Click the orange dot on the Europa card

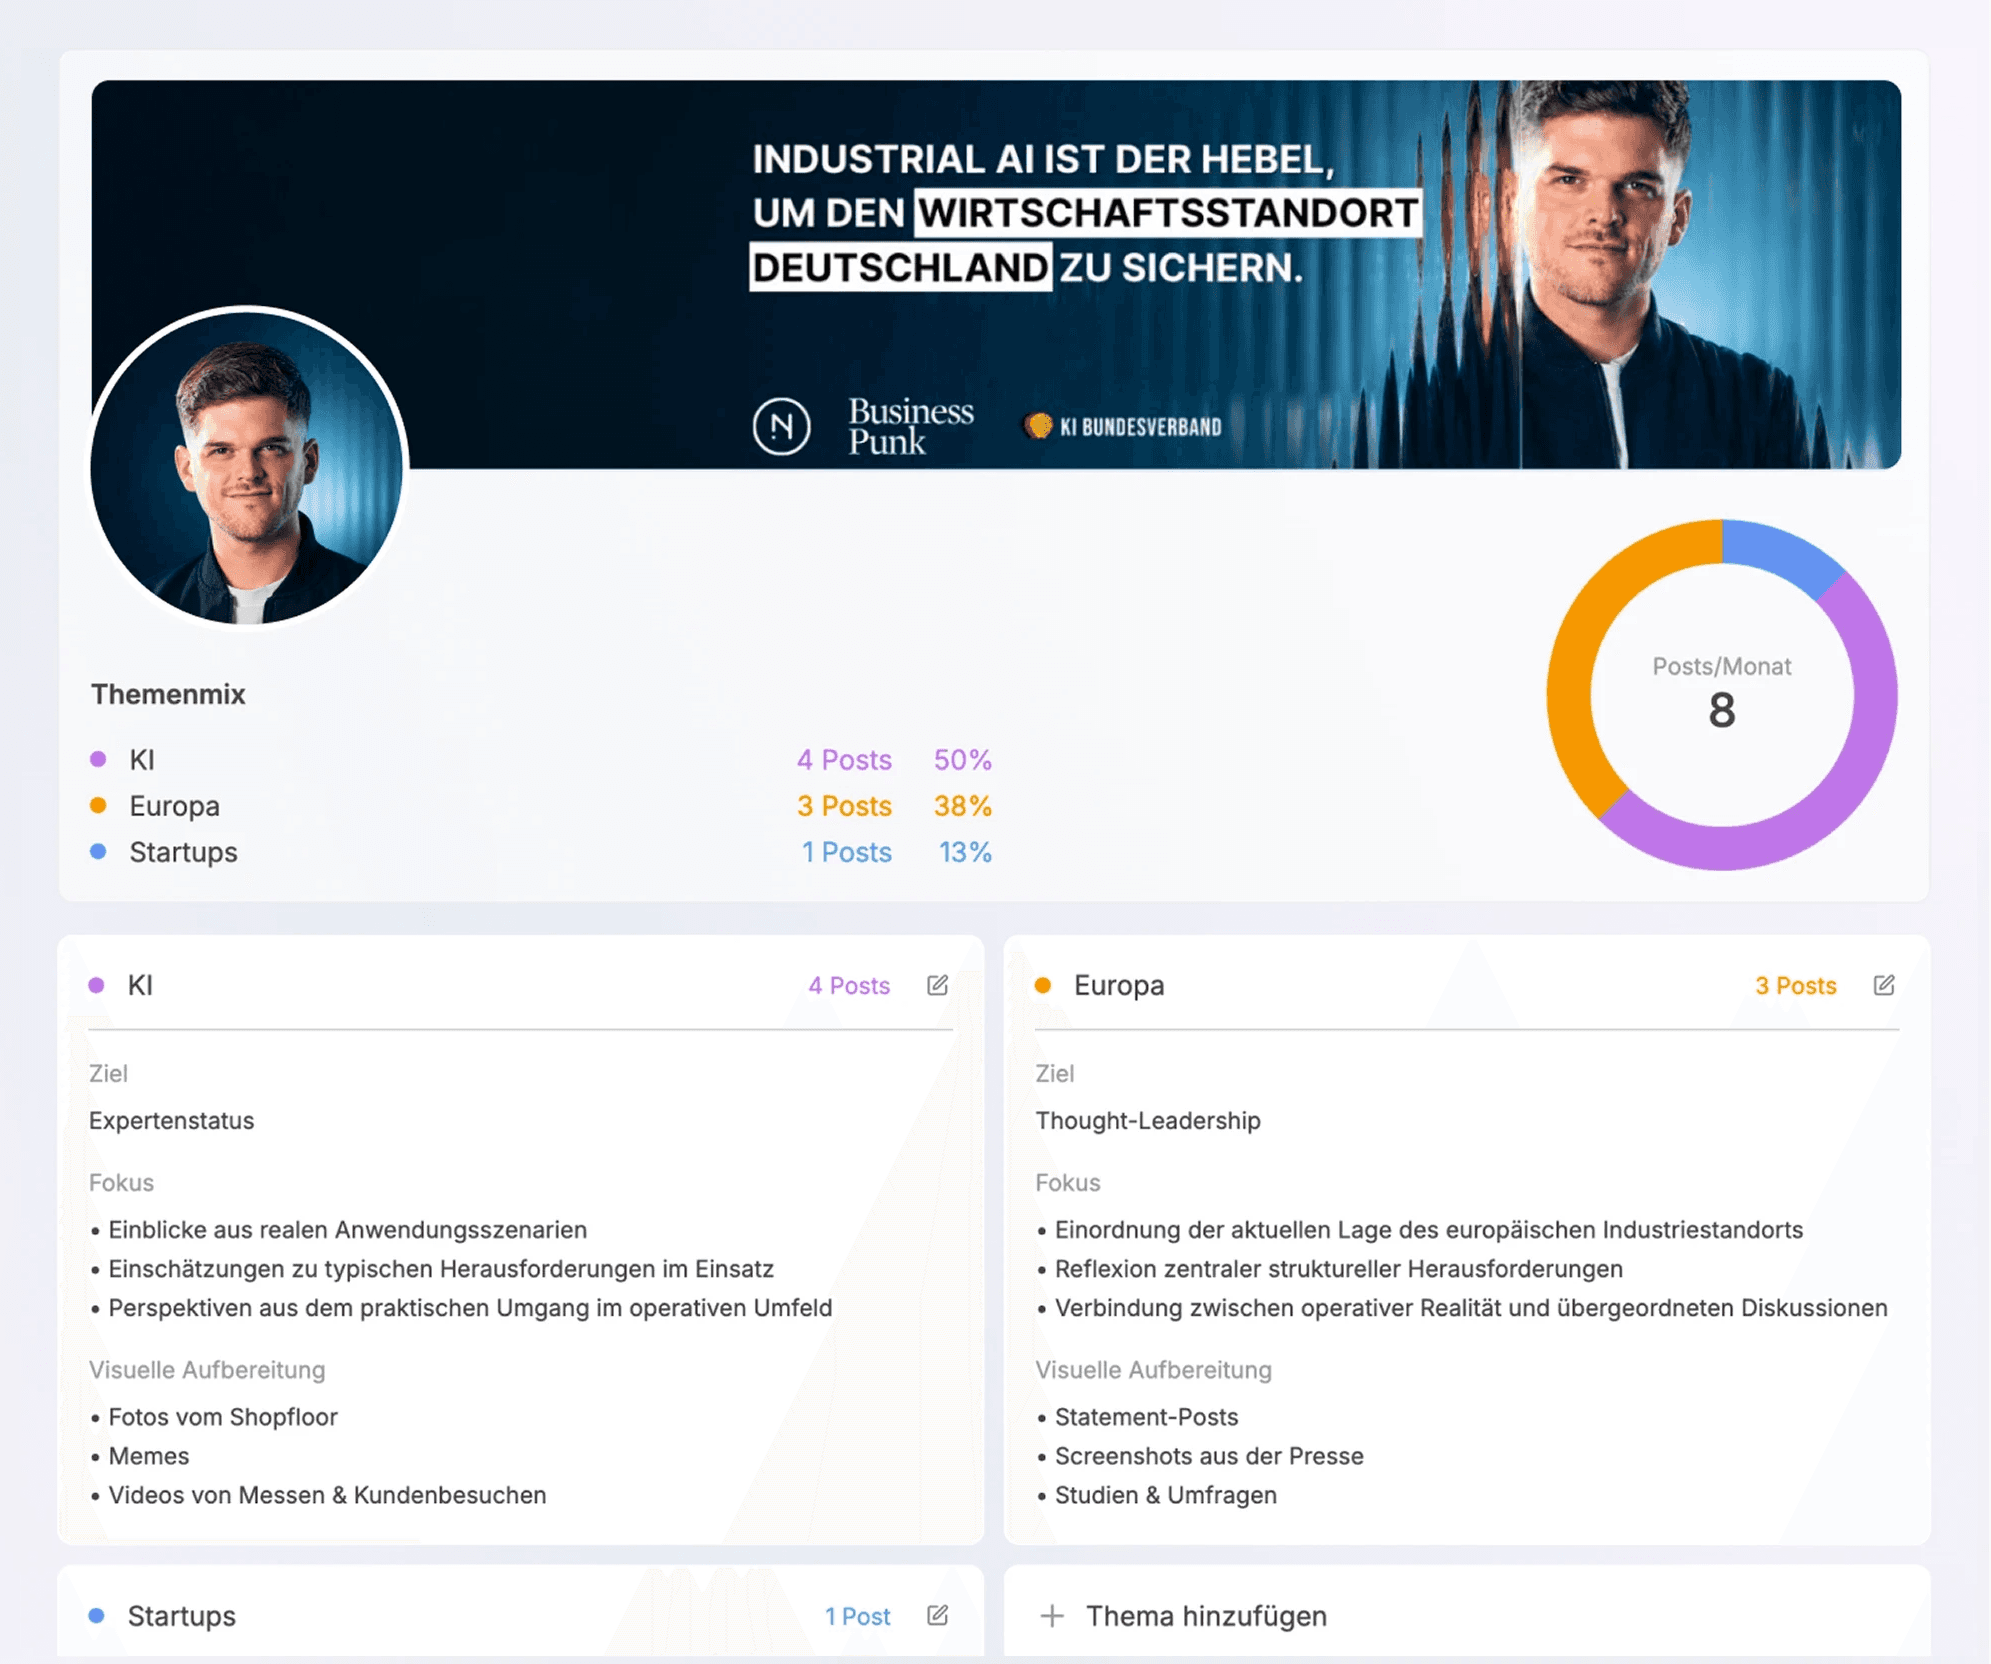tap(1043, 985)
